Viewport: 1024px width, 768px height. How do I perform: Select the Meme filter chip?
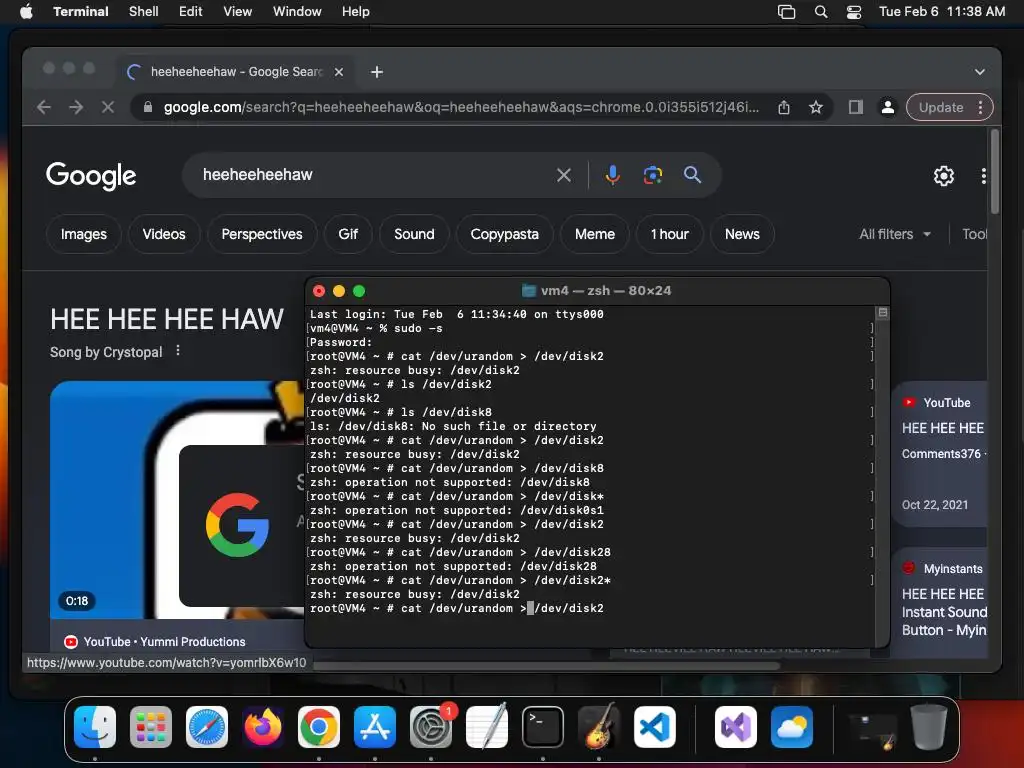click(595, 234)
